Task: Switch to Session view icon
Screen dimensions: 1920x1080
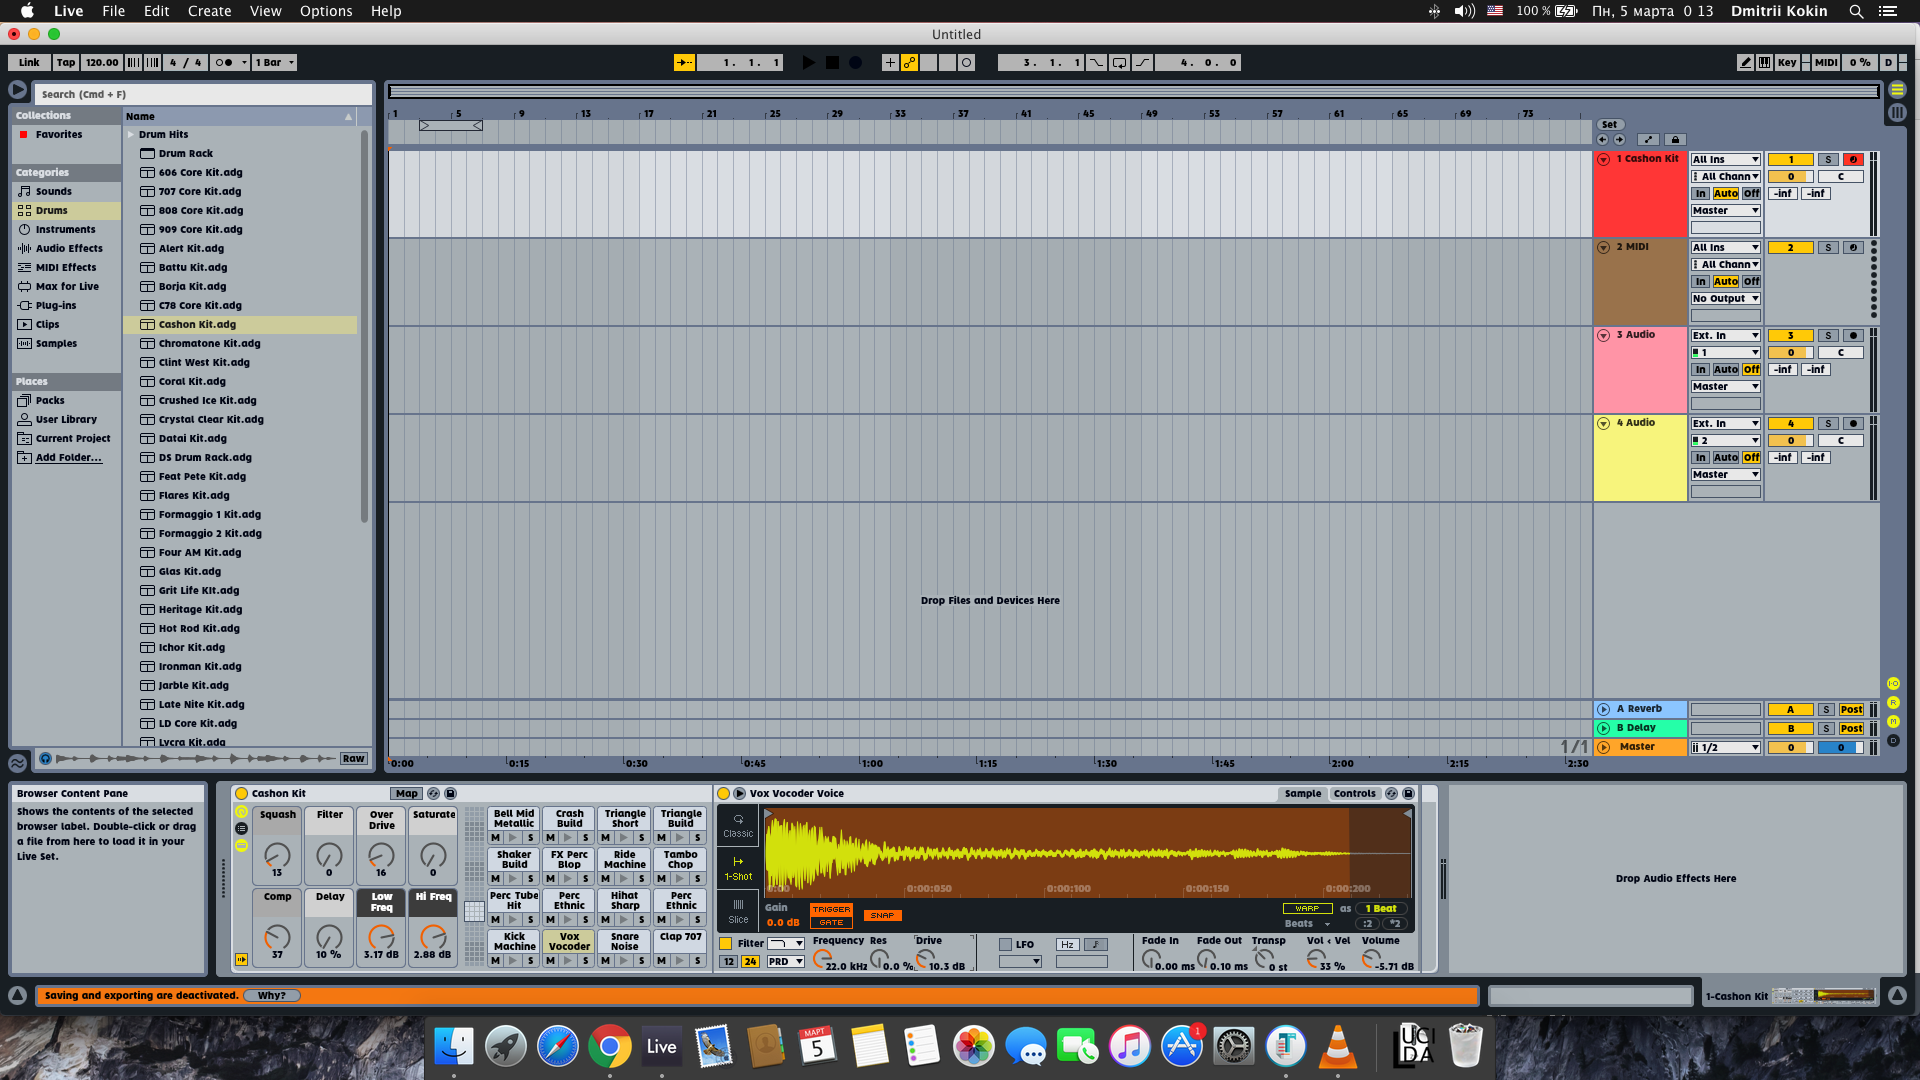Action: coord(1897,113)
